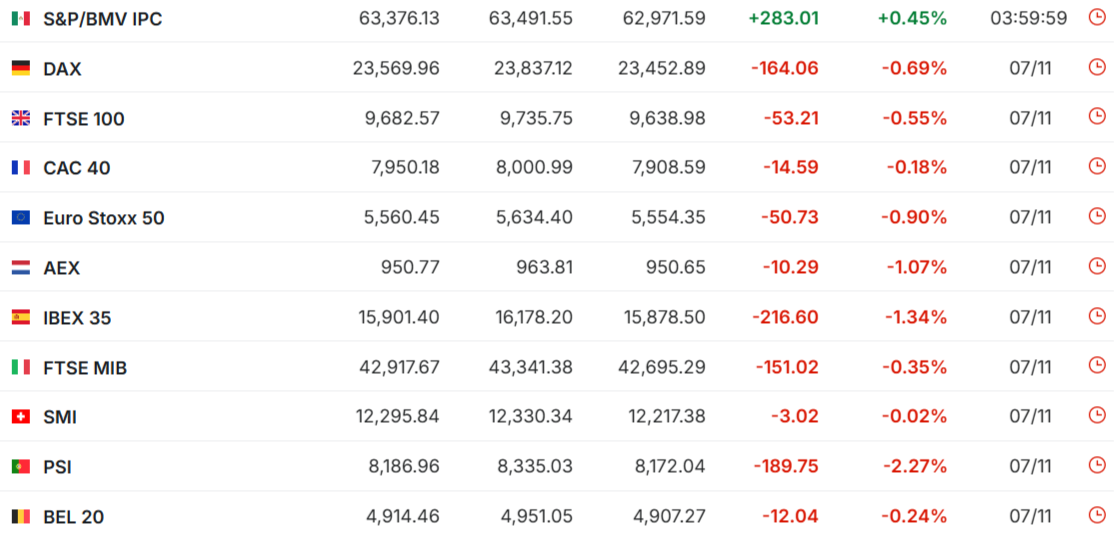Open the FTSE MIB index link
Viewport: 1115px width, 537px height.
[x=85, y=368]
